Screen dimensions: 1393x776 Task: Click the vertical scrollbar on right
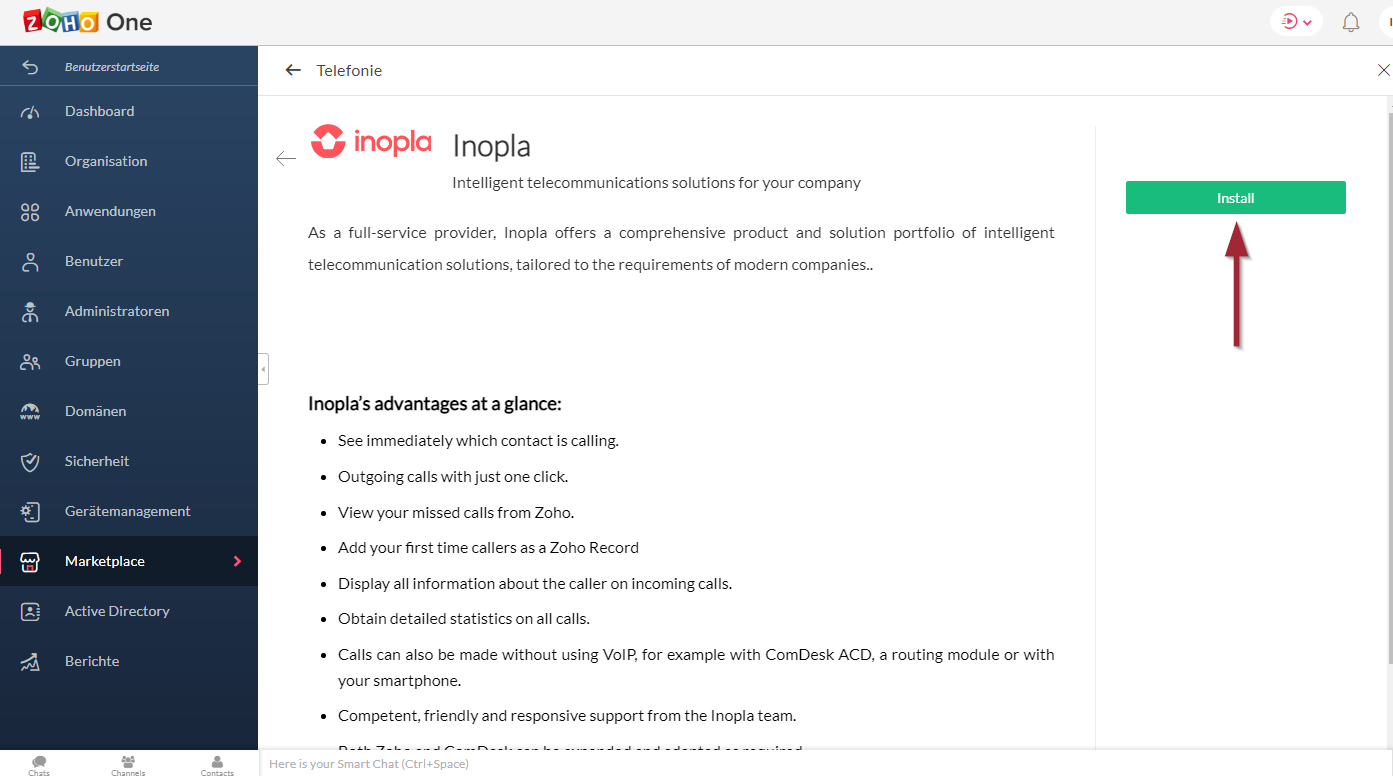1389,380
